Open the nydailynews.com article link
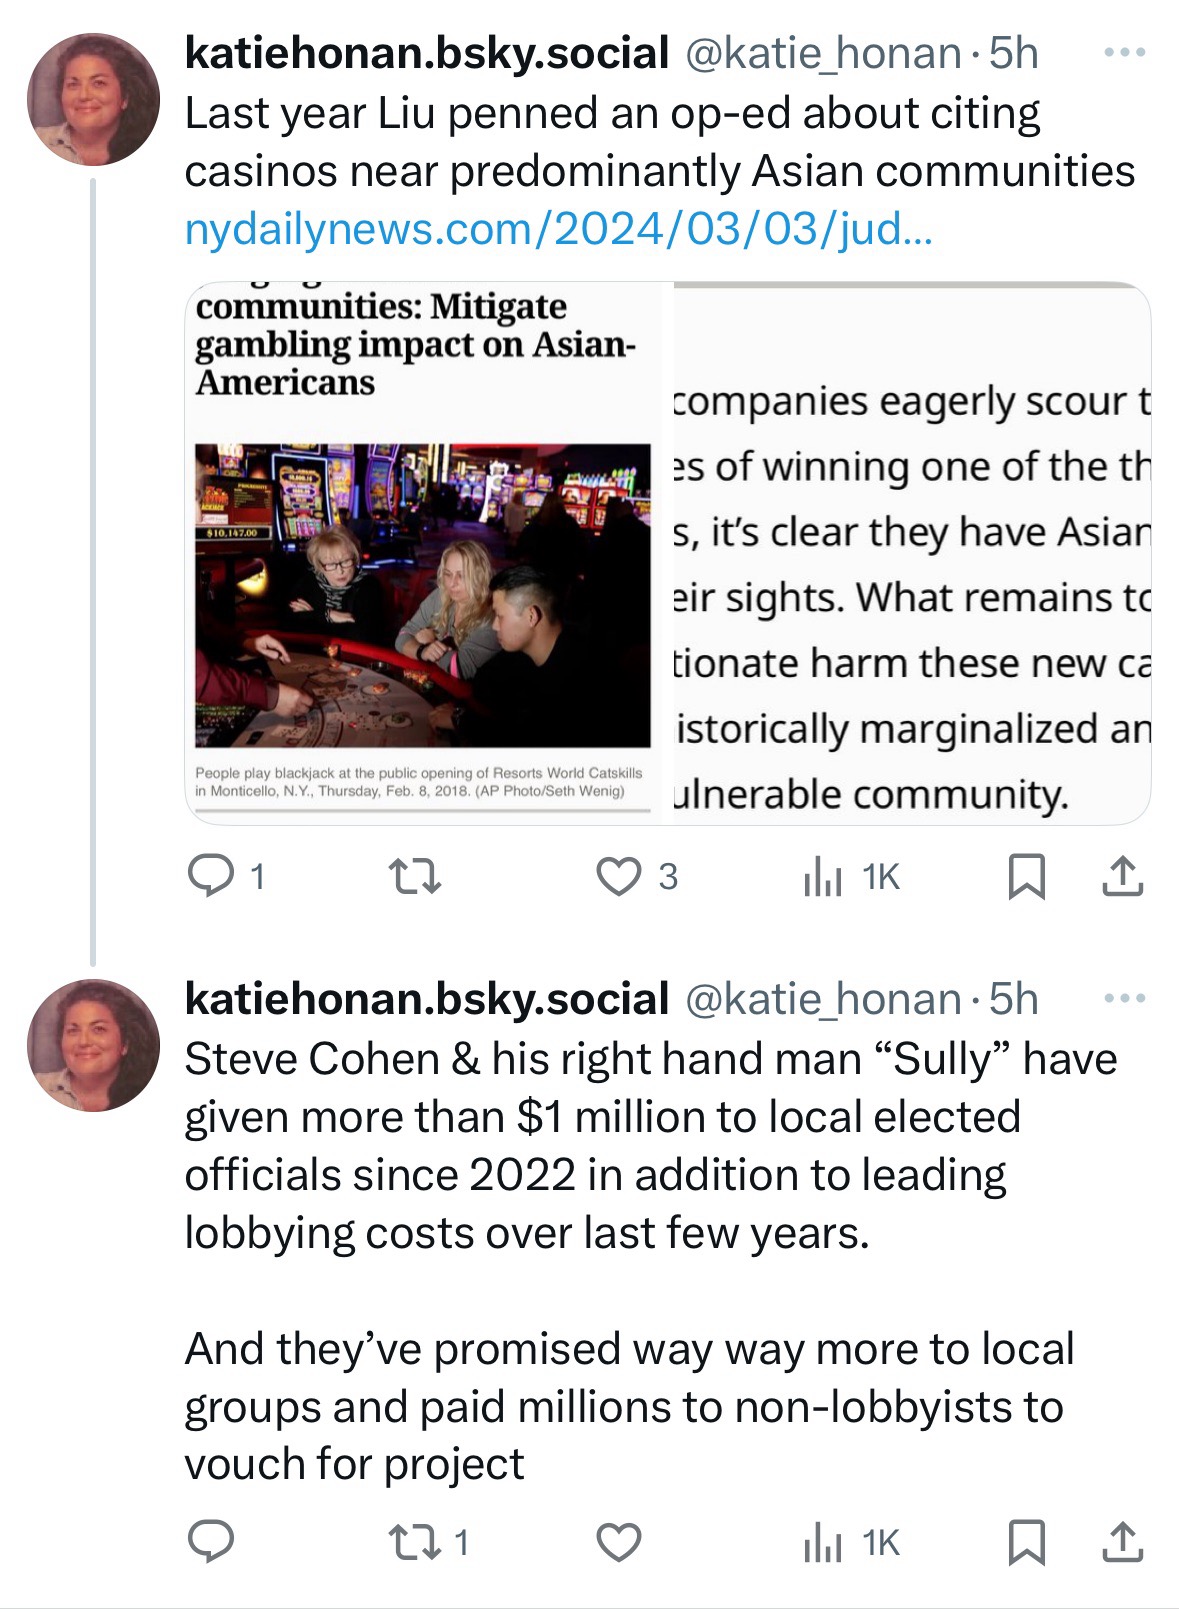Image resolution: width=1179 pixels, height=1613 pixels. [558, 230]
